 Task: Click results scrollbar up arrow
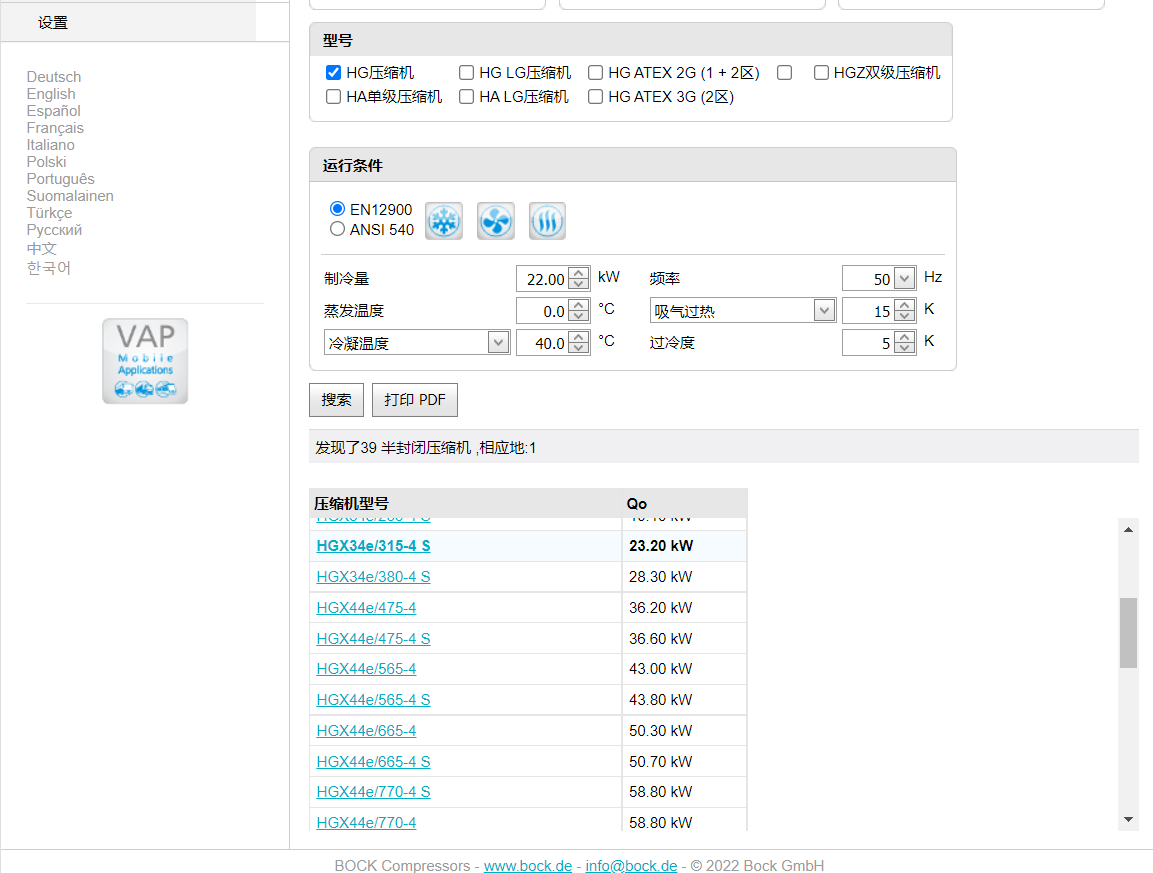pos(1128,530)
